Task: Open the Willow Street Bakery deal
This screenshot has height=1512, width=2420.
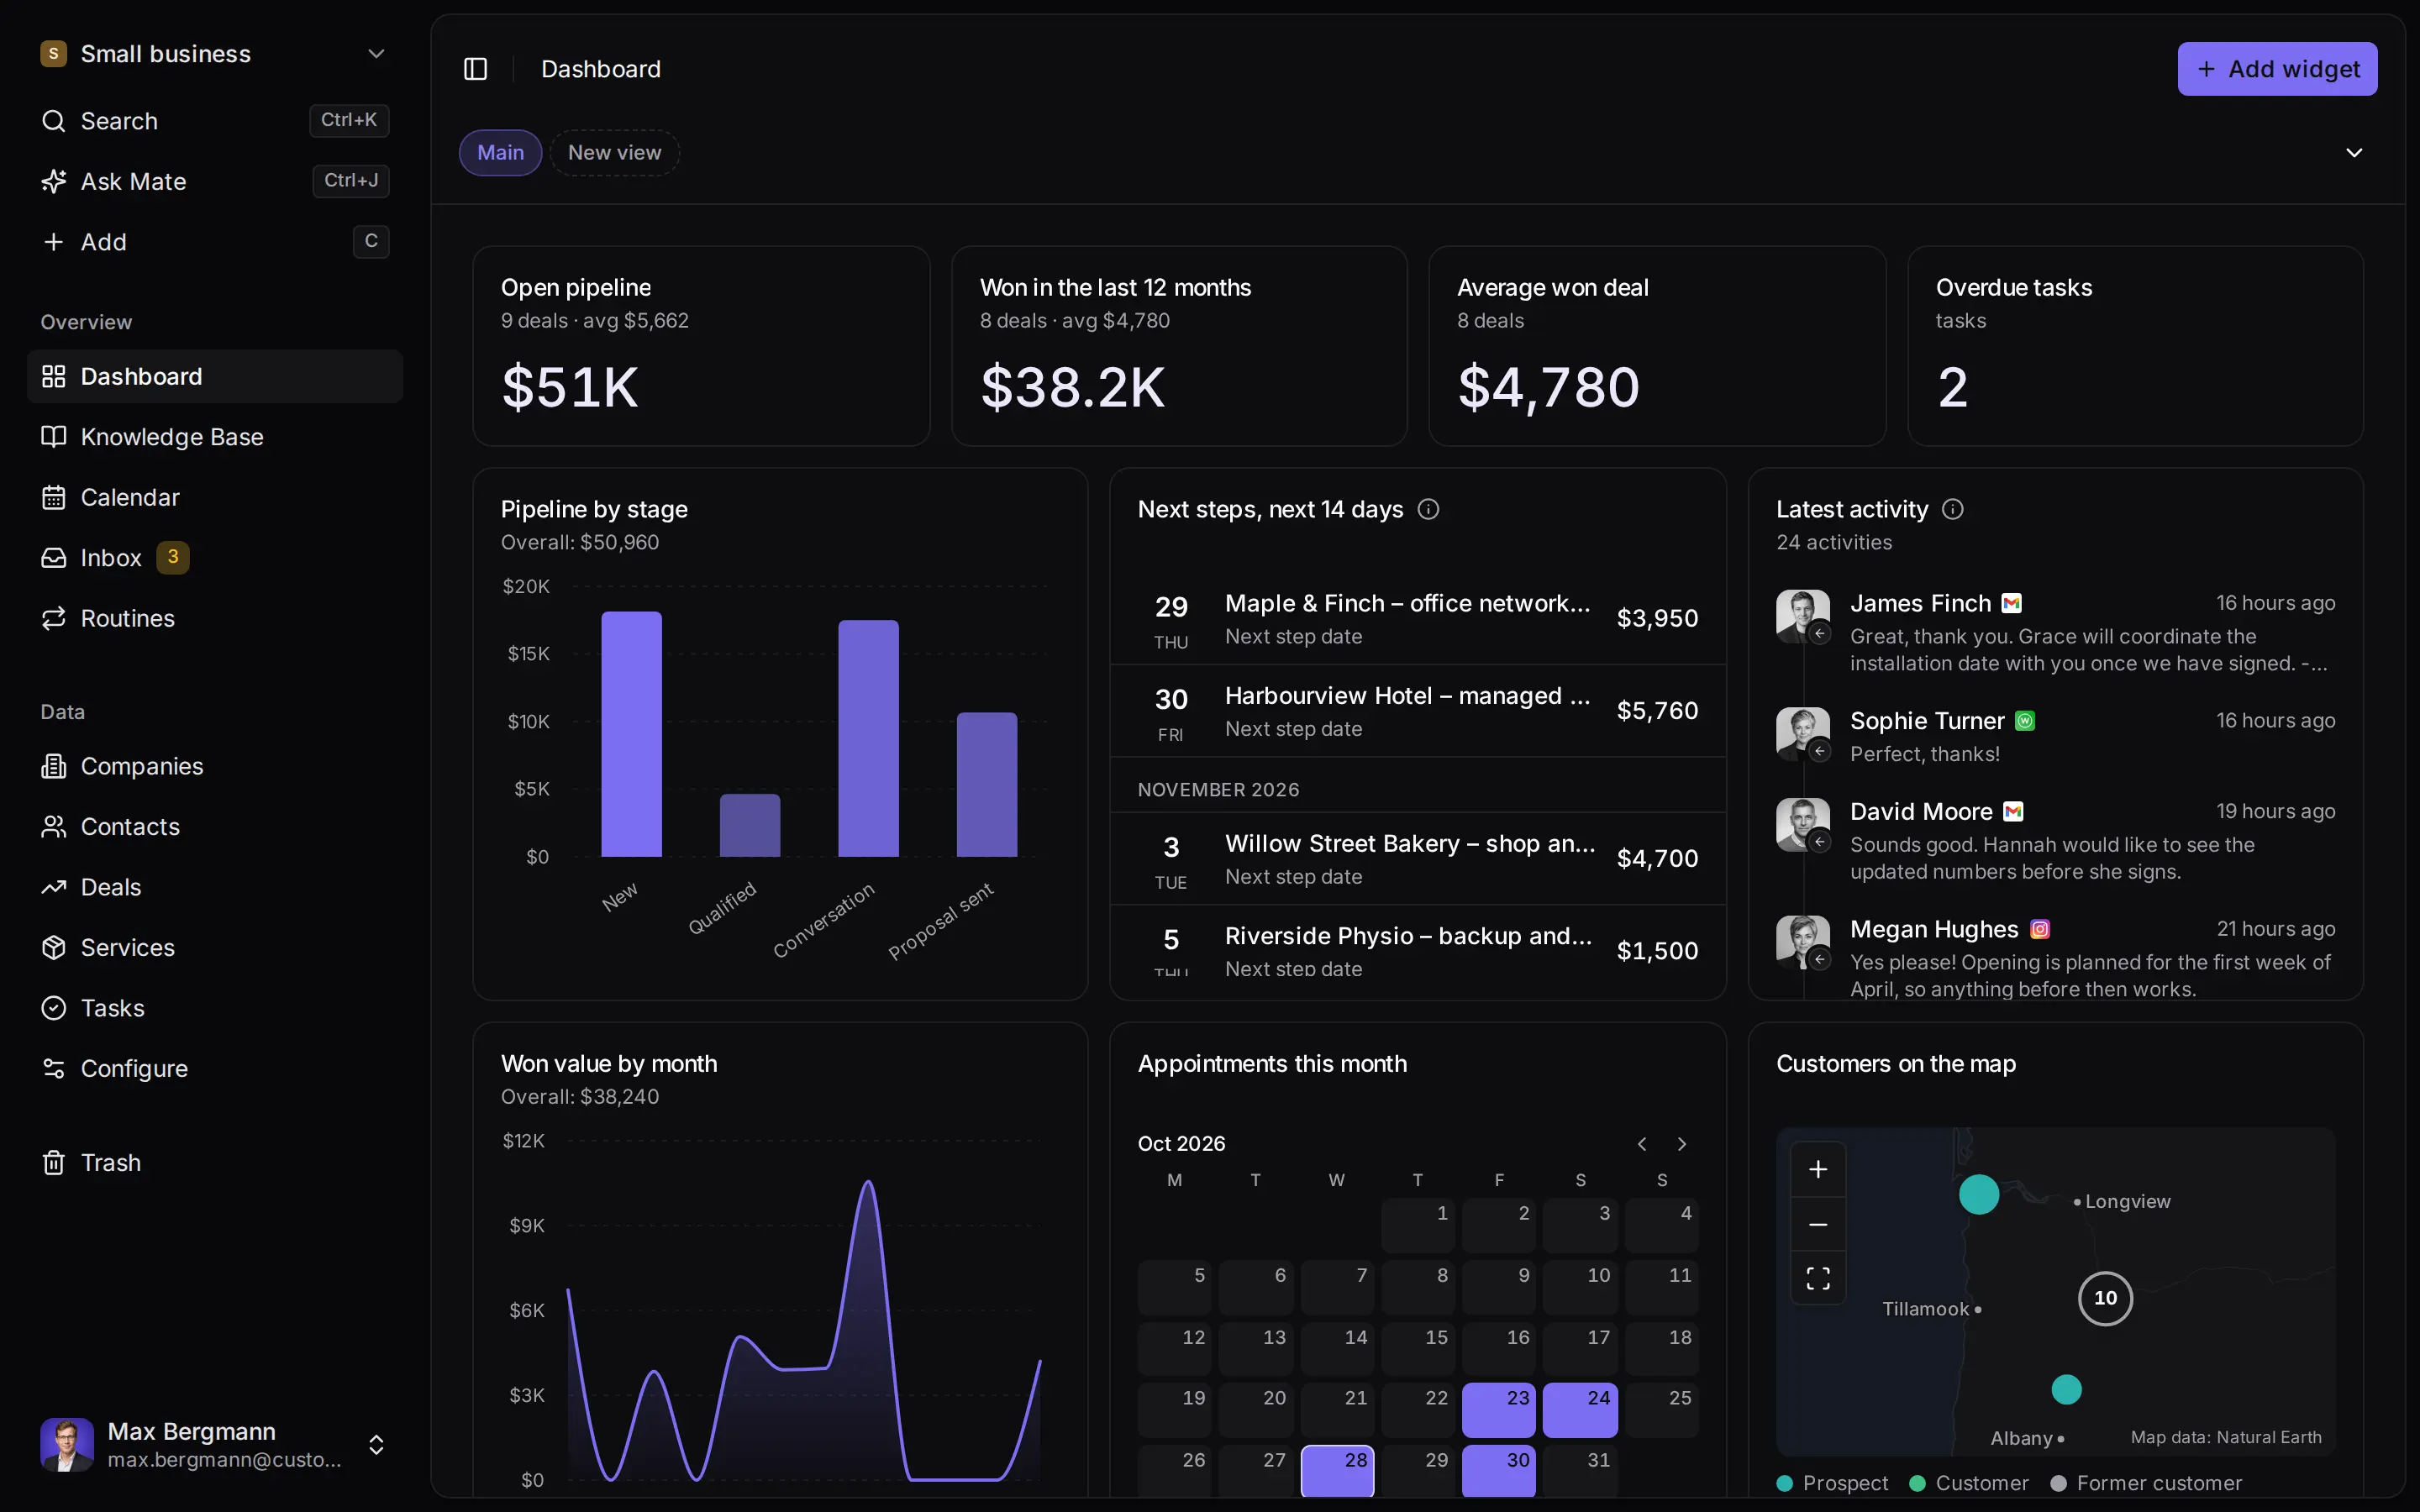Action: [x=1417, y=859]
